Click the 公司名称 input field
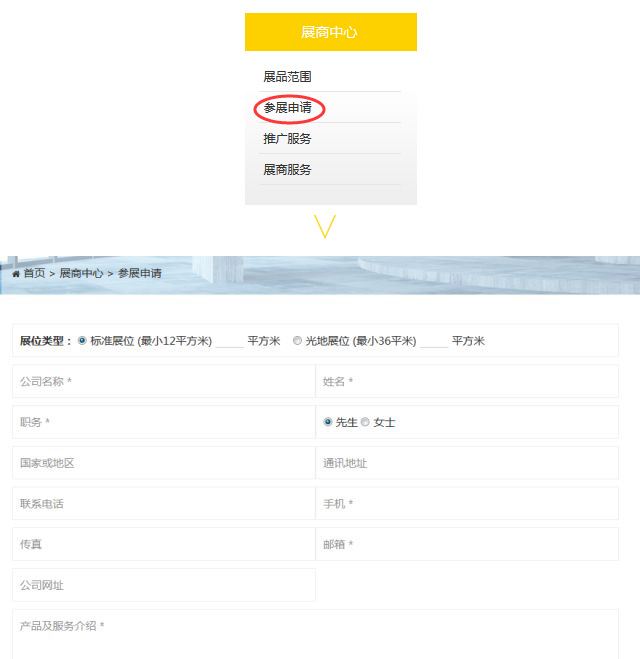Viewport: 640px width, 659px height. click(163, 381)
